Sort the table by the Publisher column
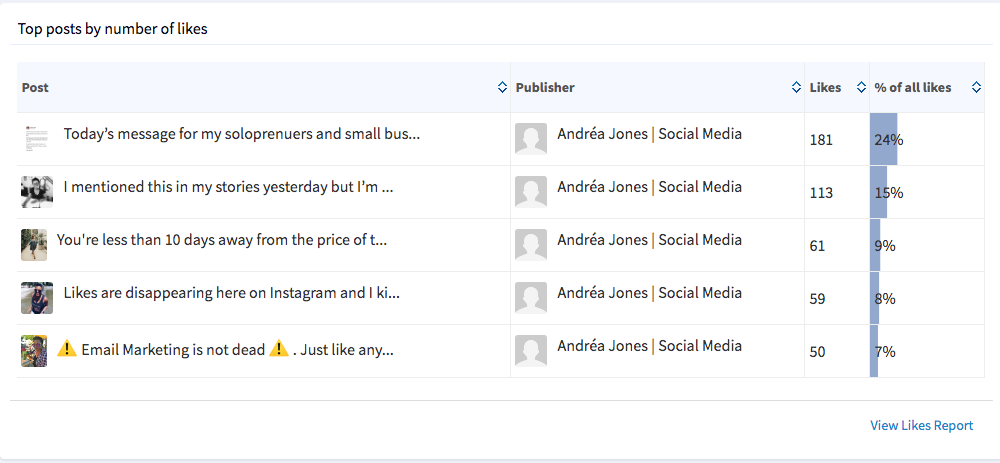This screenshot has height=463, width=1000. click(796, 88)
